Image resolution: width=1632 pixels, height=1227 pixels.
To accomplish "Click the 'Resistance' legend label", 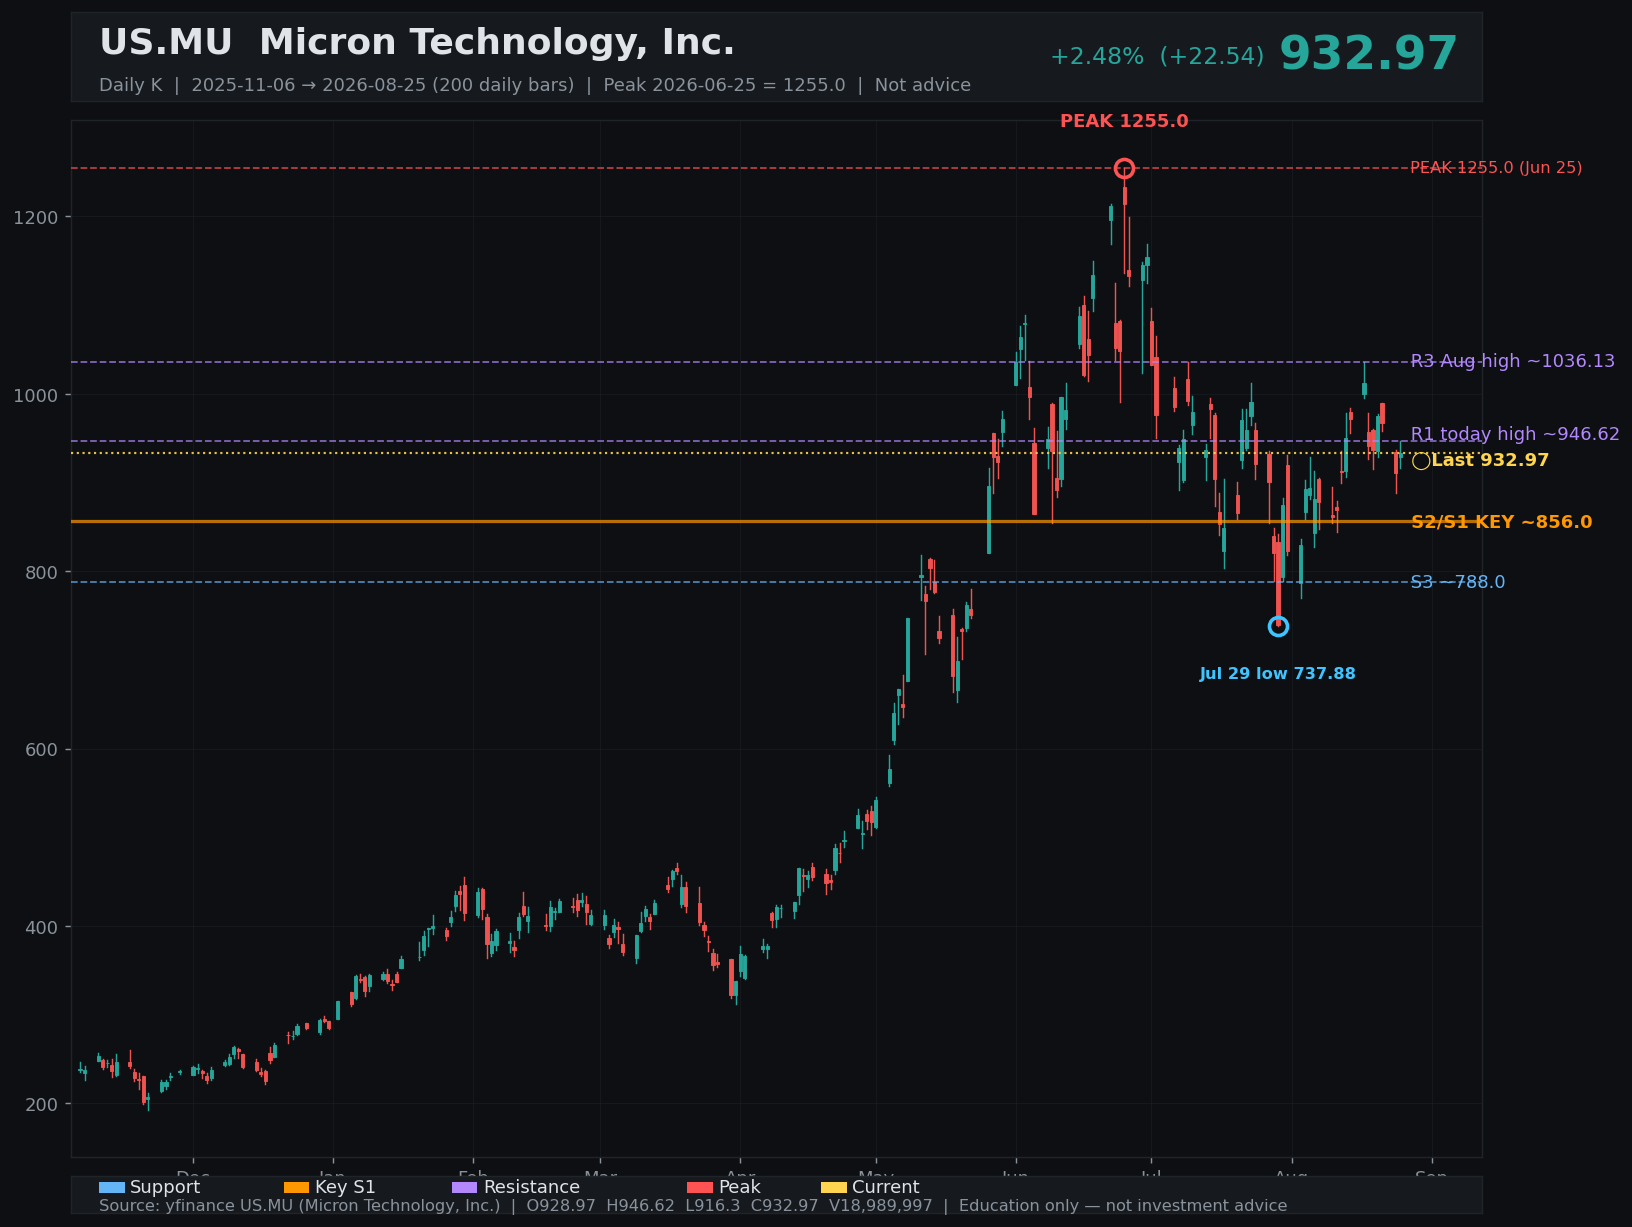I will (x=531, y=1187).
